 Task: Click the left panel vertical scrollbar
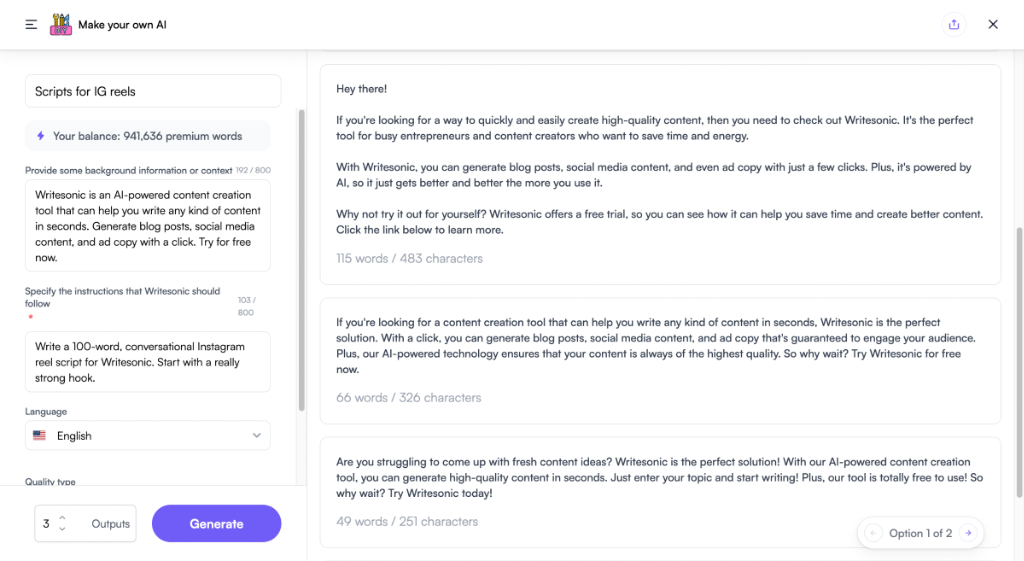click(x=302, y=260)
